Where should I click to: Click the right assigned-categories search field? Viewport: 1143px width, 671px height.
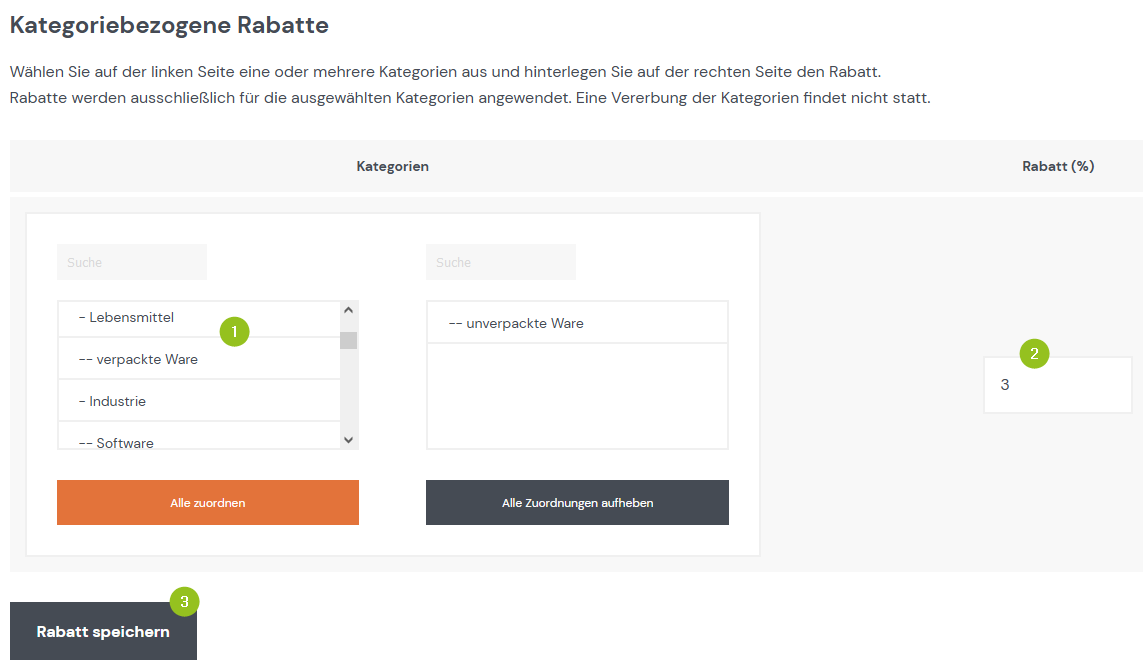coord(501,262)
